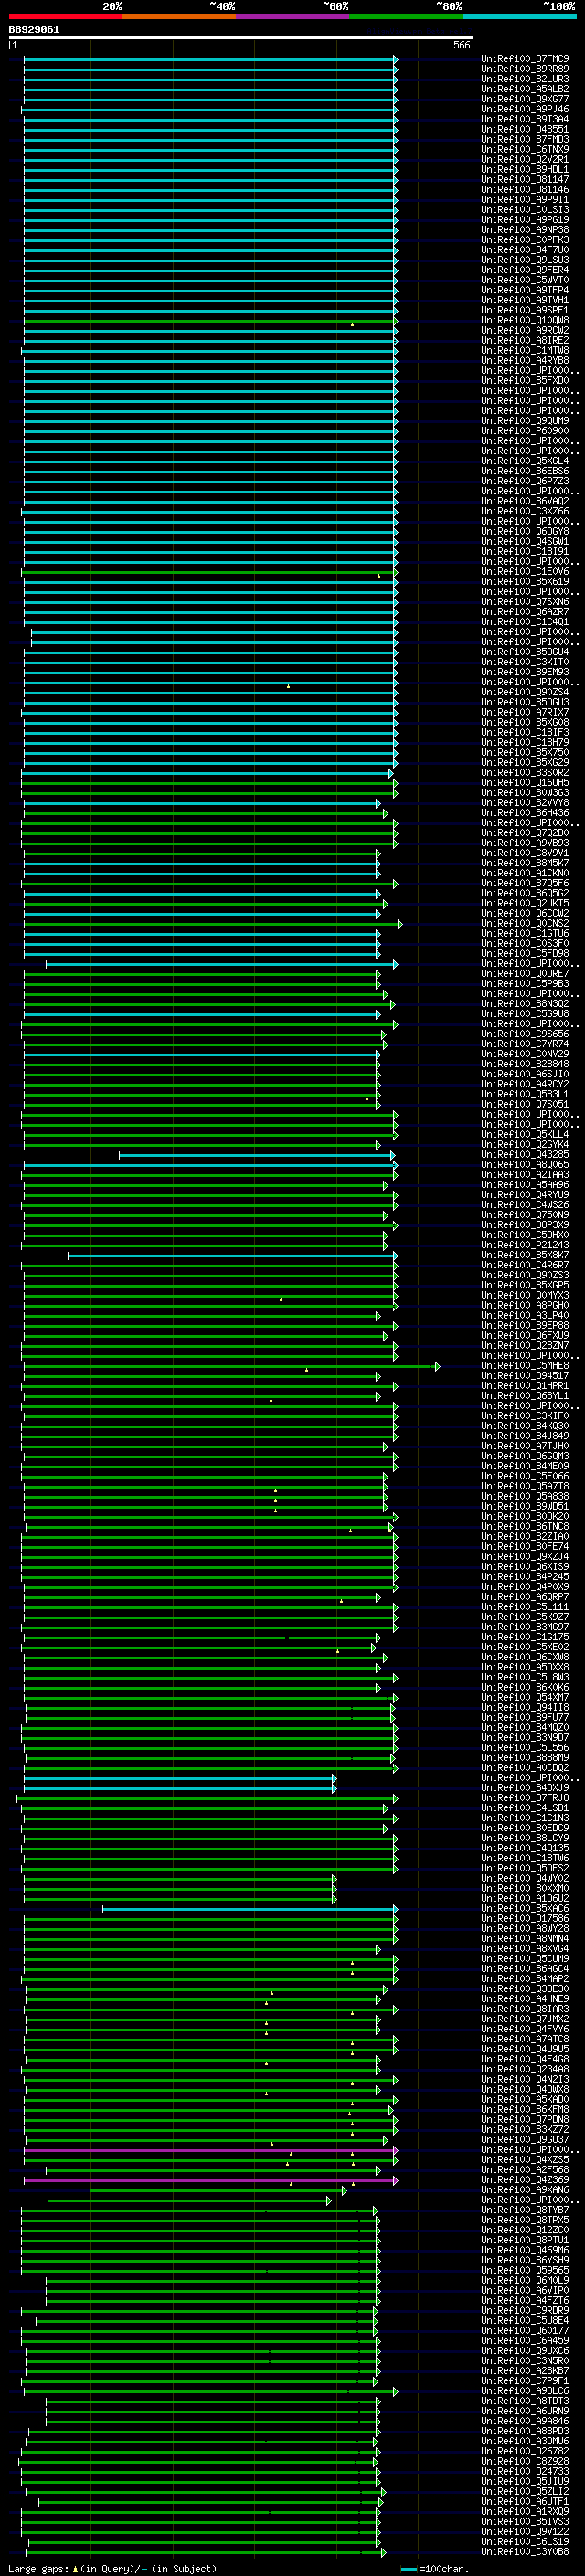Select hit label UniRef100_A9PJ46

(525, 109)
